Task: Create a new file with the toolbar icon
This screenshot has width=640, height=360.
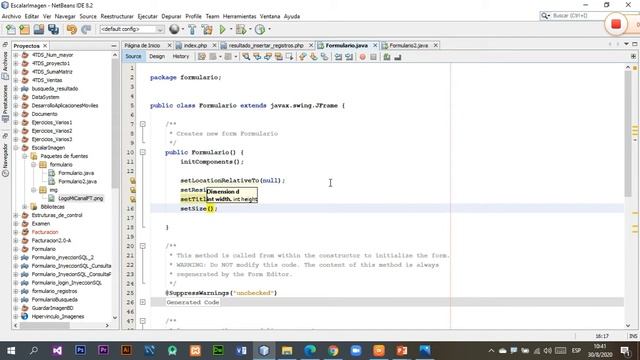Action: [11, 29]
